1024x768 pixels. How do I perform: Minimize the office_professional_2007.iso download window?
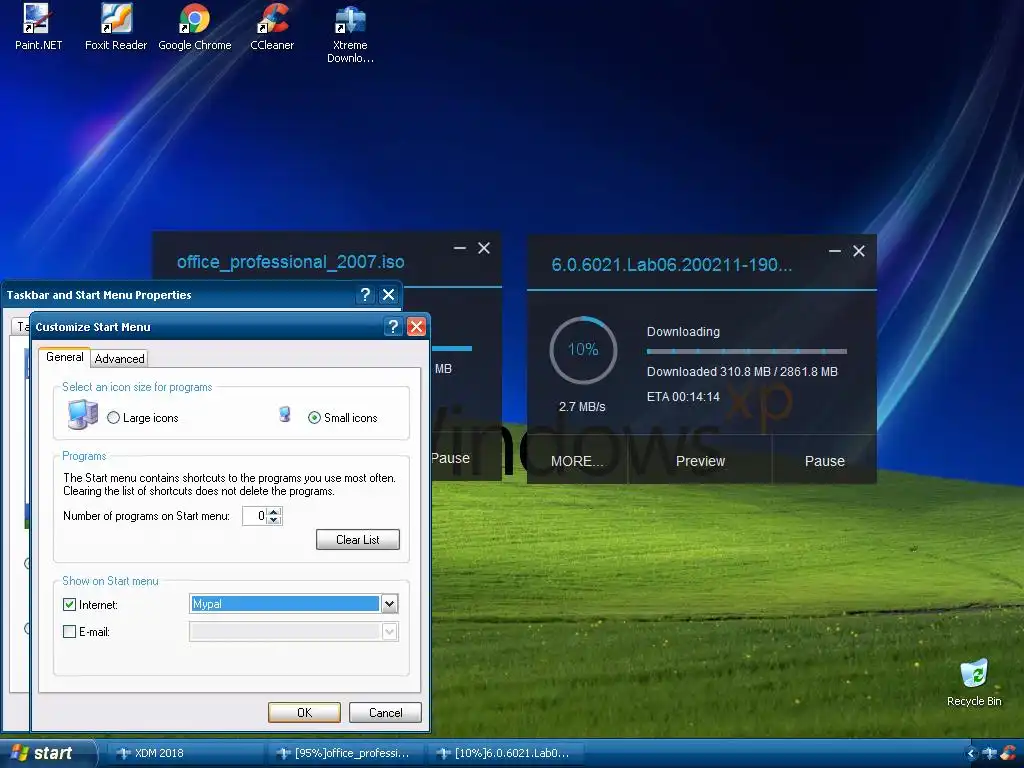pyautogui.click(x=460, y=248)
